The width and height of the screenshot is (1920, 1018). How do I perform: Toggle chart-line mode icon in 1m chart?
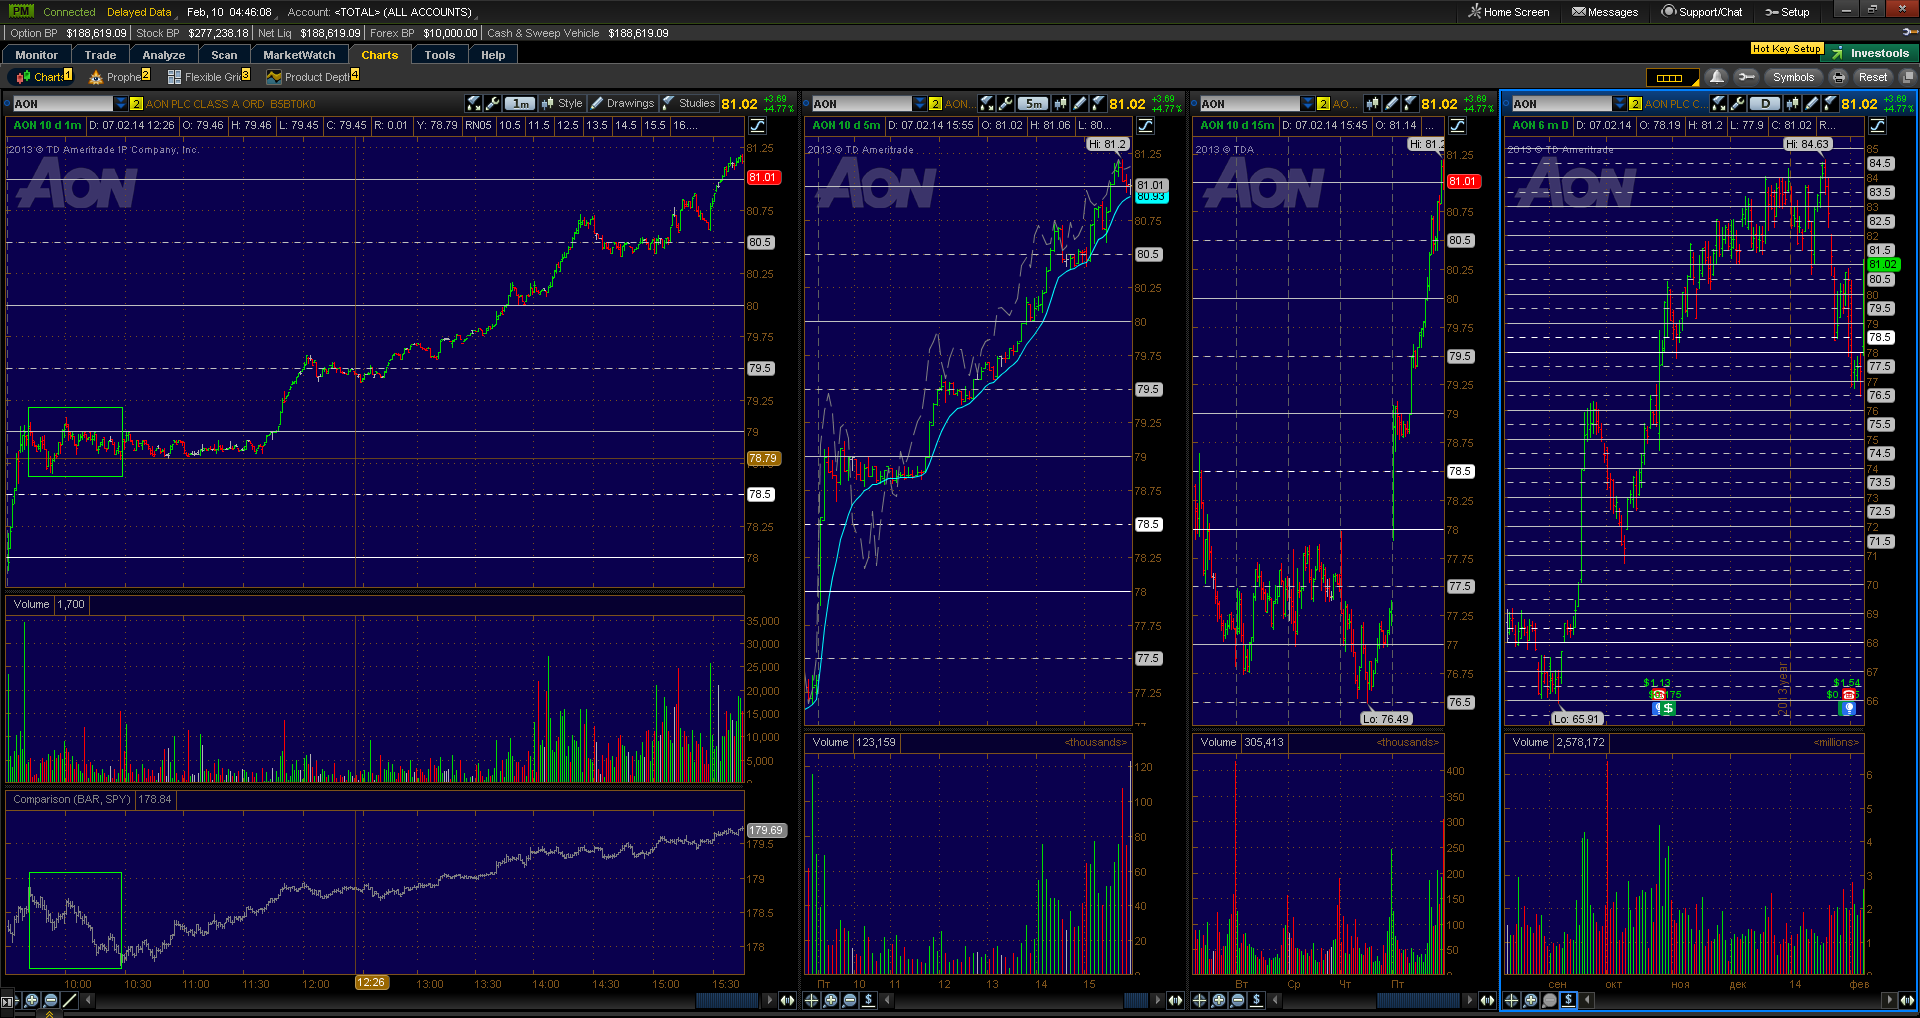(758, 126)
